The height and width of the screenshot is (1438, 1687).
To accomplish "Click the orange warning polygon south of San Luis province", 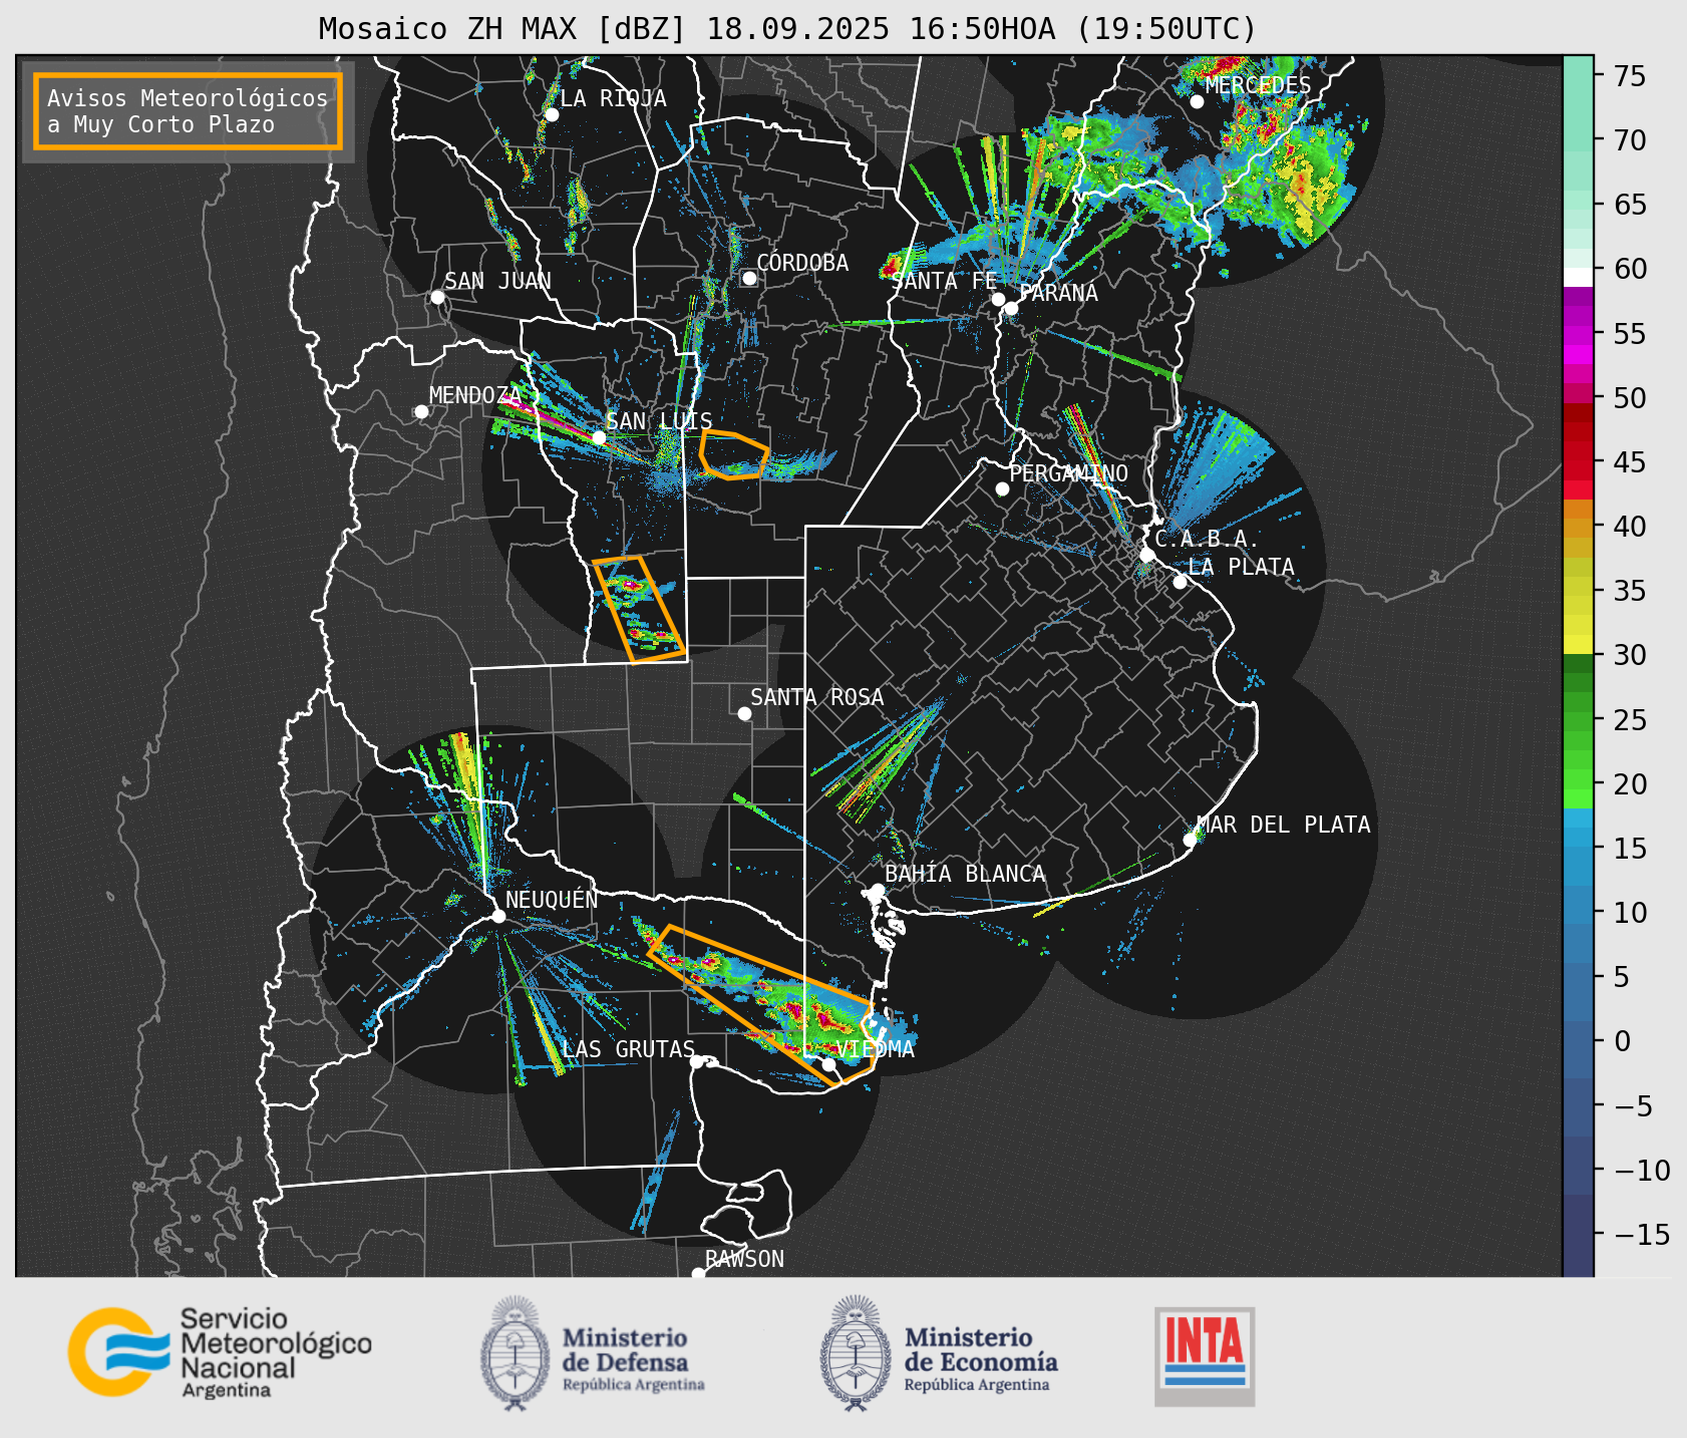I will [640, 609].
